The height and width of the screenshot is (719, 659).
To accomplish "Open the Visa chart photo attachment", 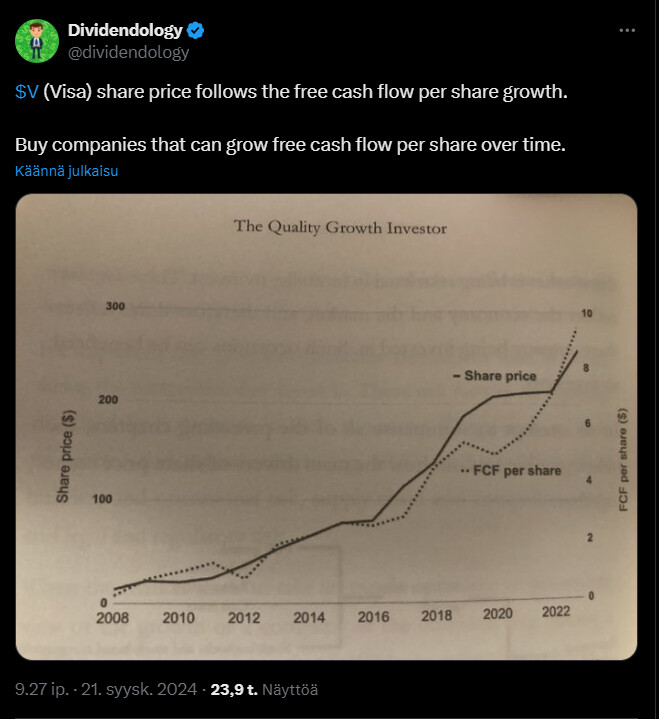I will 326,427.
